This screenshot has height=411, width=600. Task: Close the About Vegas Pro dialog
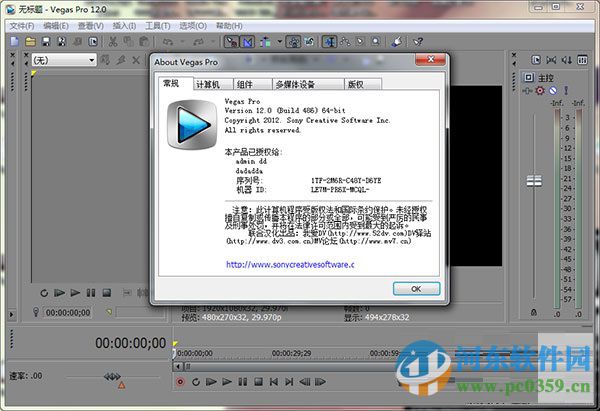pyautogui.click(x=430, y=59)
